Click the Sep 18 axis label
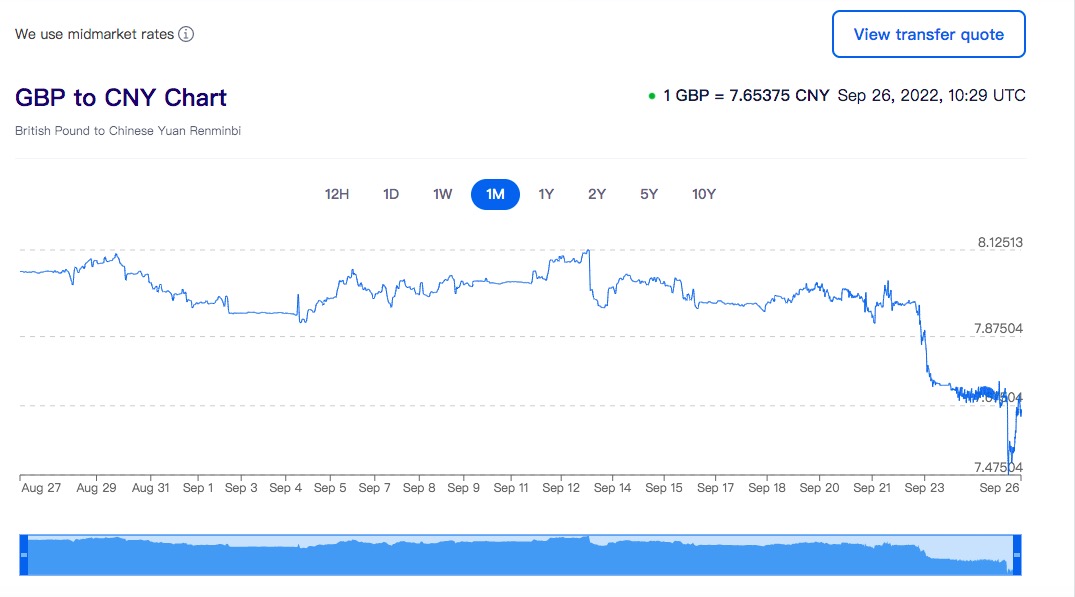The height and width of the screenshot is (597, 1075). click(x=766, y=487)
